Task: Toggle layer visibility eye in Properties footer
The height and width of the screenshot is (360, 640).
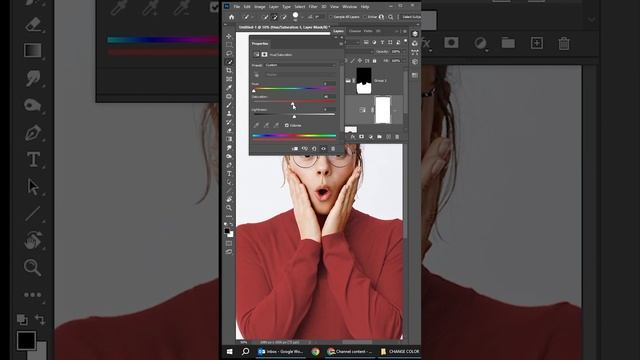Action: pyautogui.click(x=323, y=149)
